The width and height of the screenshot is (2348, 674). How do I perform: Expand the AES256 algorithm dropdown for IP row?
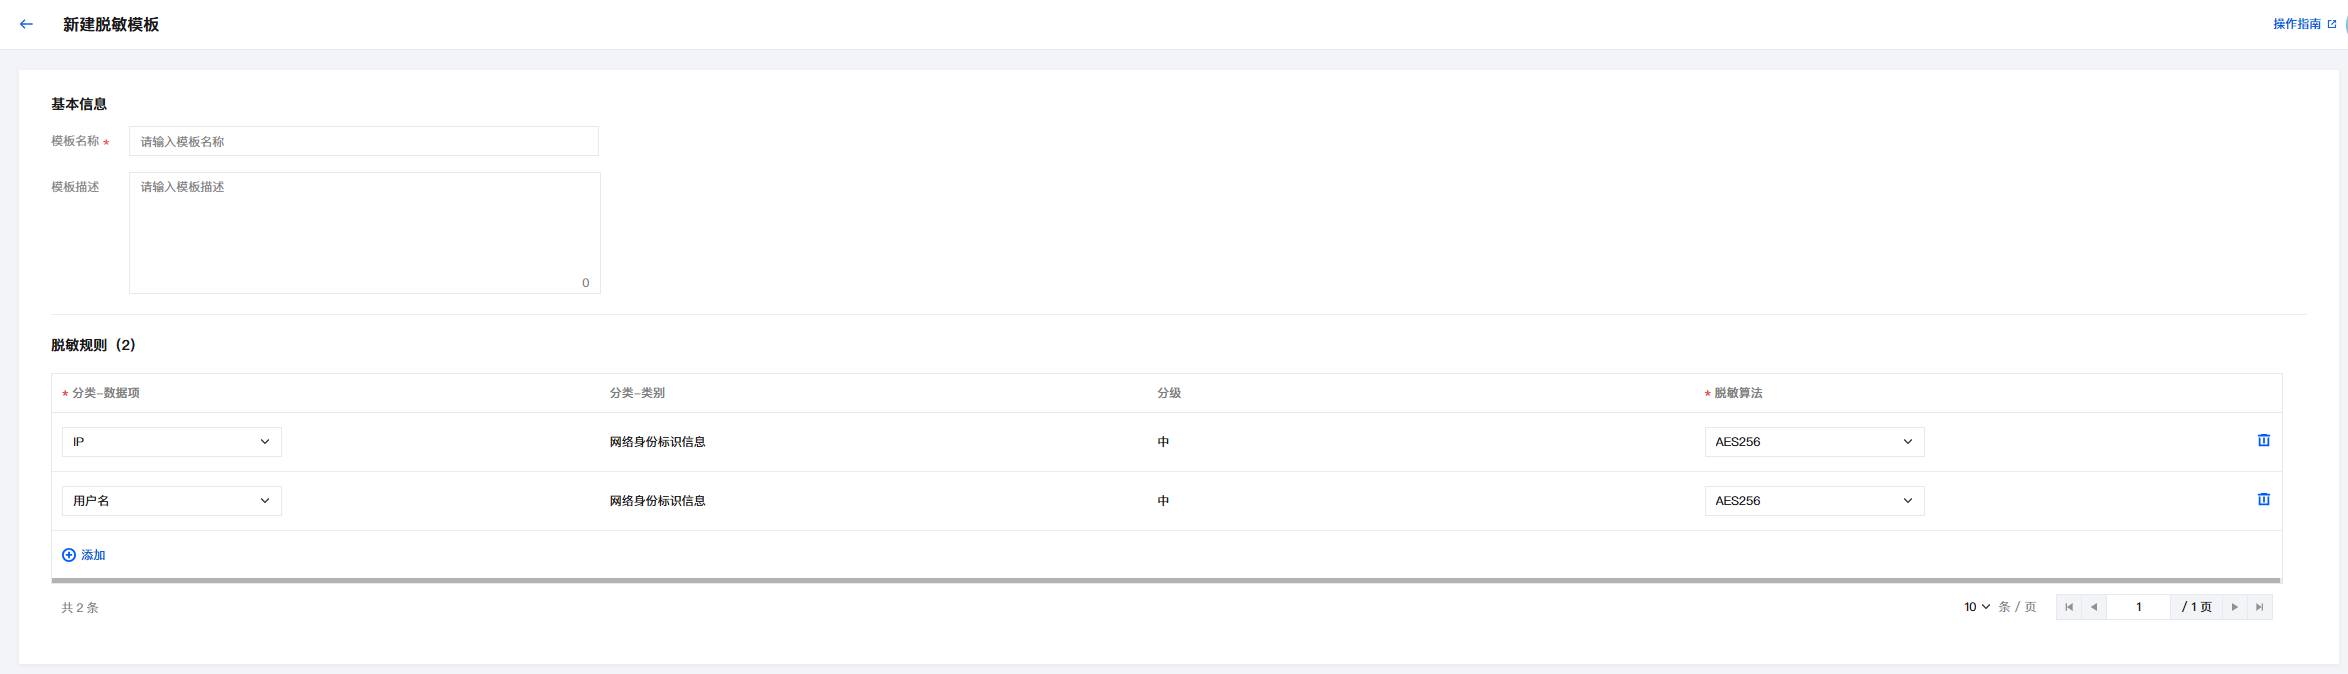coord(1814,442)
